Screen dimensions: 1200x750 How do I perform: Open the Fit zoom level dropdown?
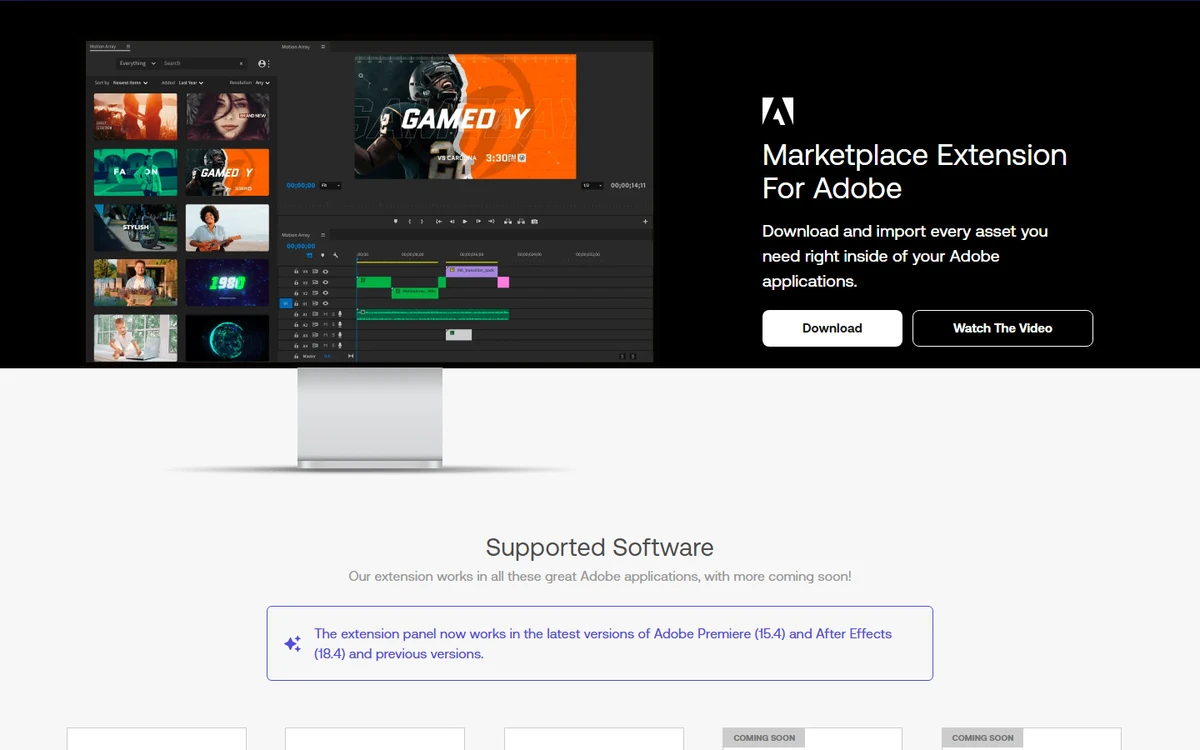point(330,185)
